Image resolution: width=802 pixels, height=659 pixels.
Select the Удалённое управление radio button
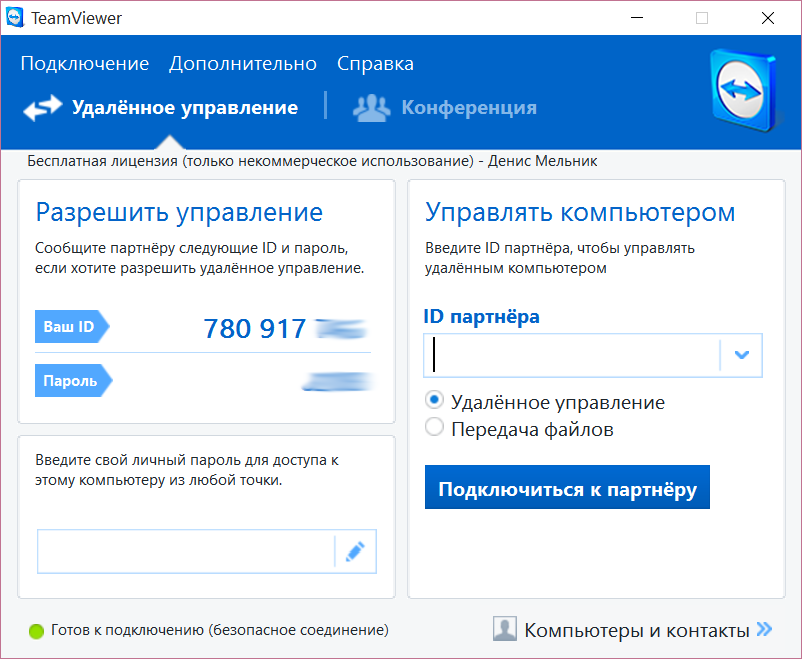pos(434,400)
